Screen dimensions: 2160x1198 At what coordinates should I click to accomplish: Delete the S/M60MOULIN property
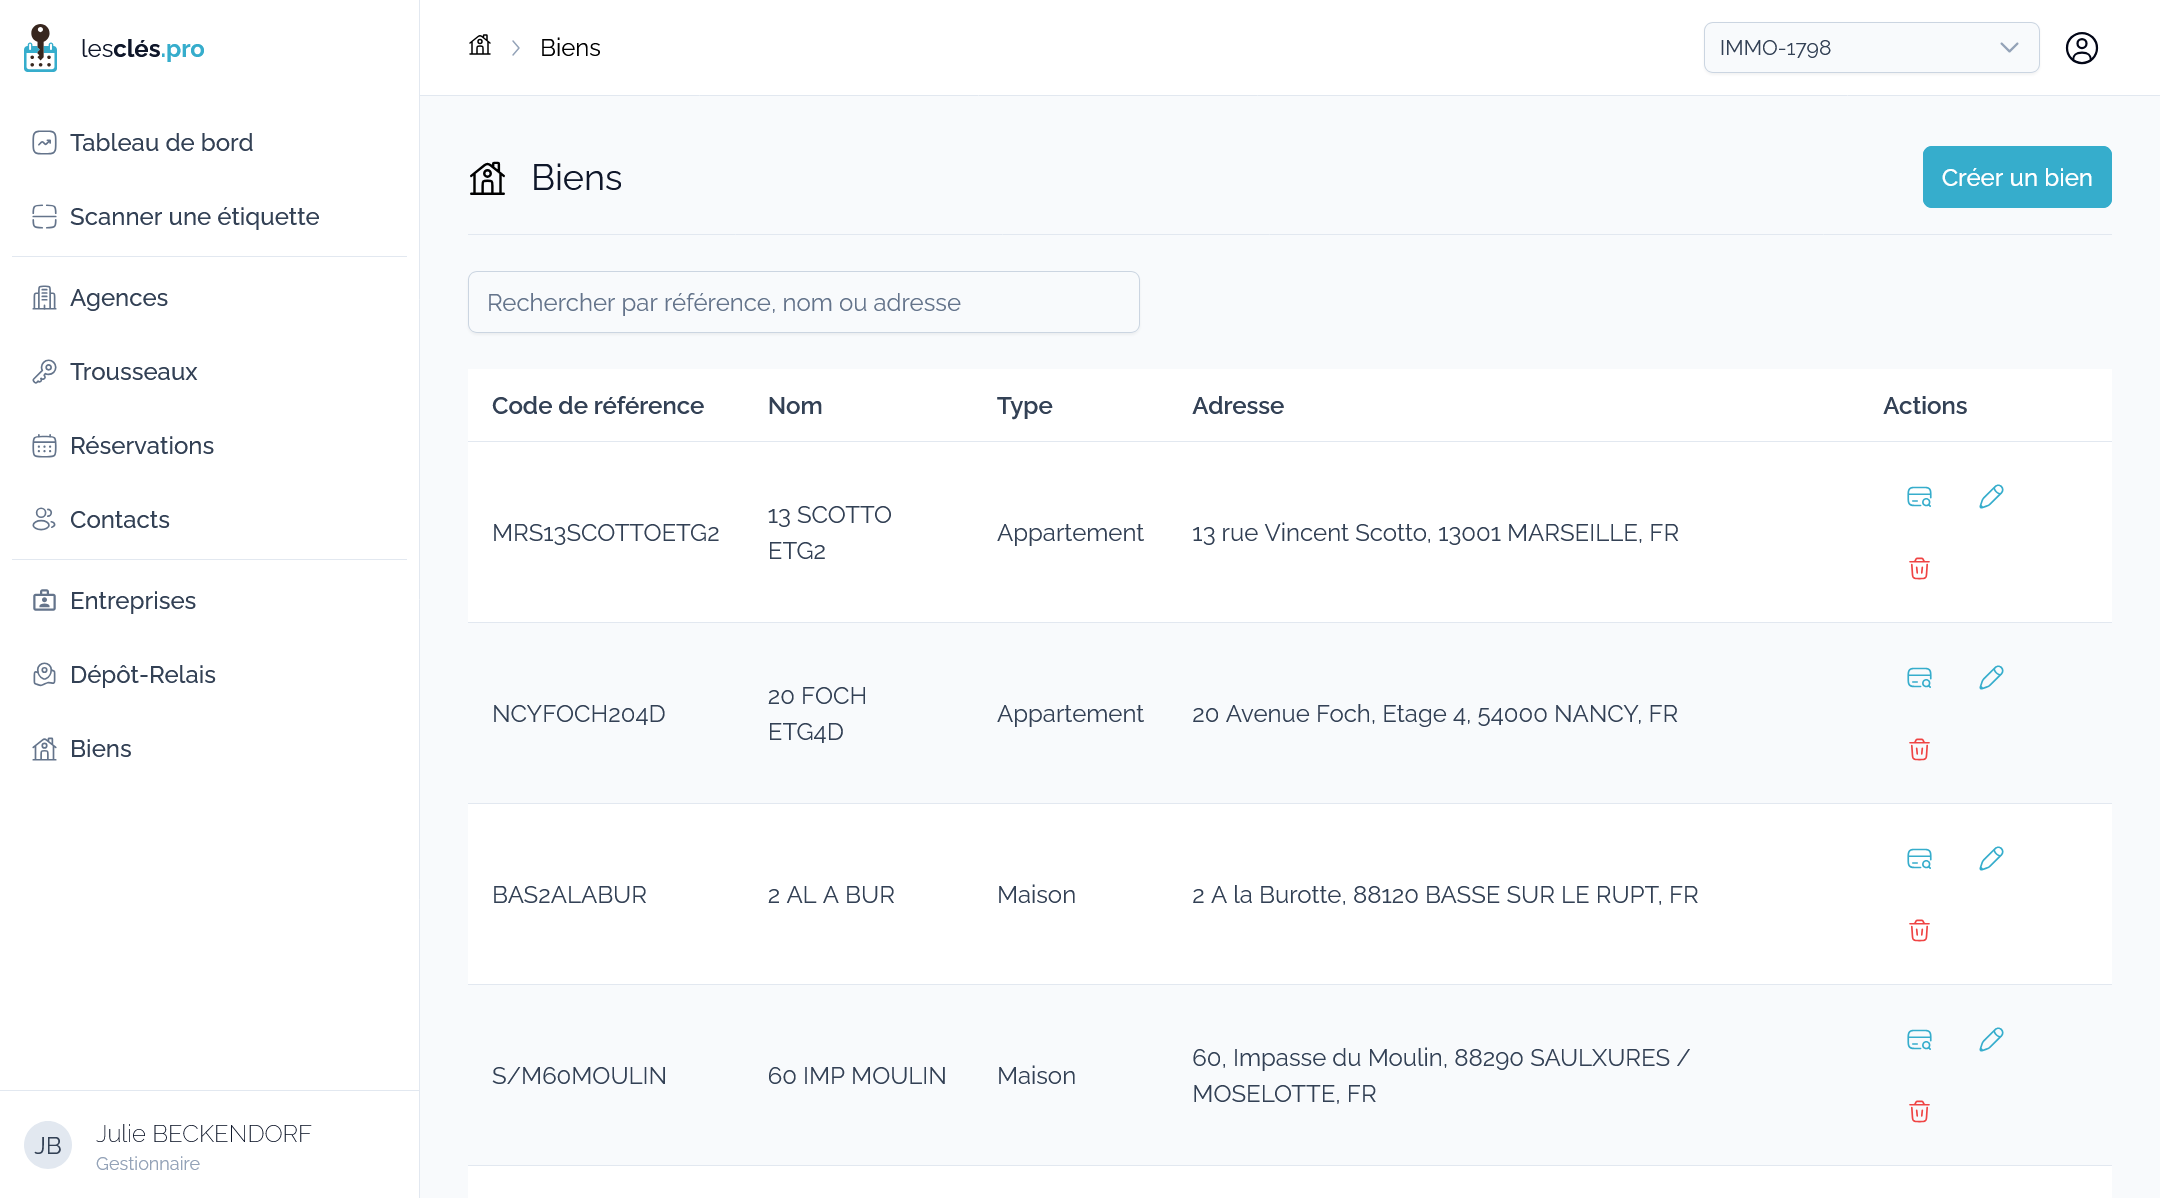[x=1919, y=1112]
